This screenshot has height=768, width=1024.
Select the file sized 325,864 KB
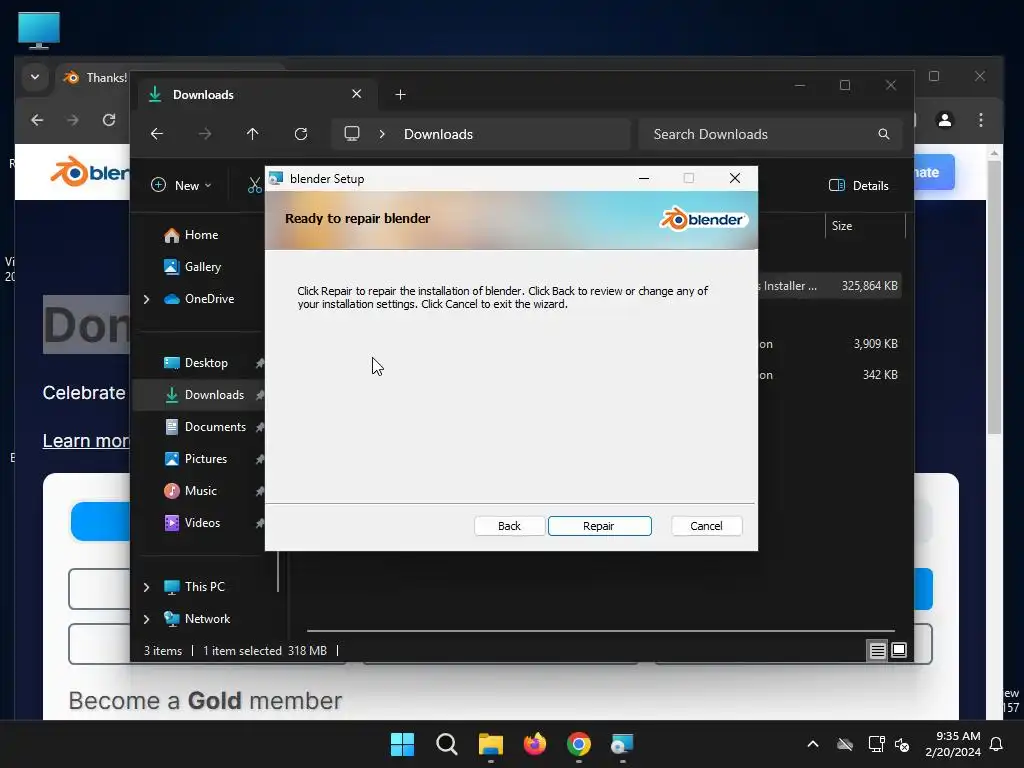coord(829,286)
